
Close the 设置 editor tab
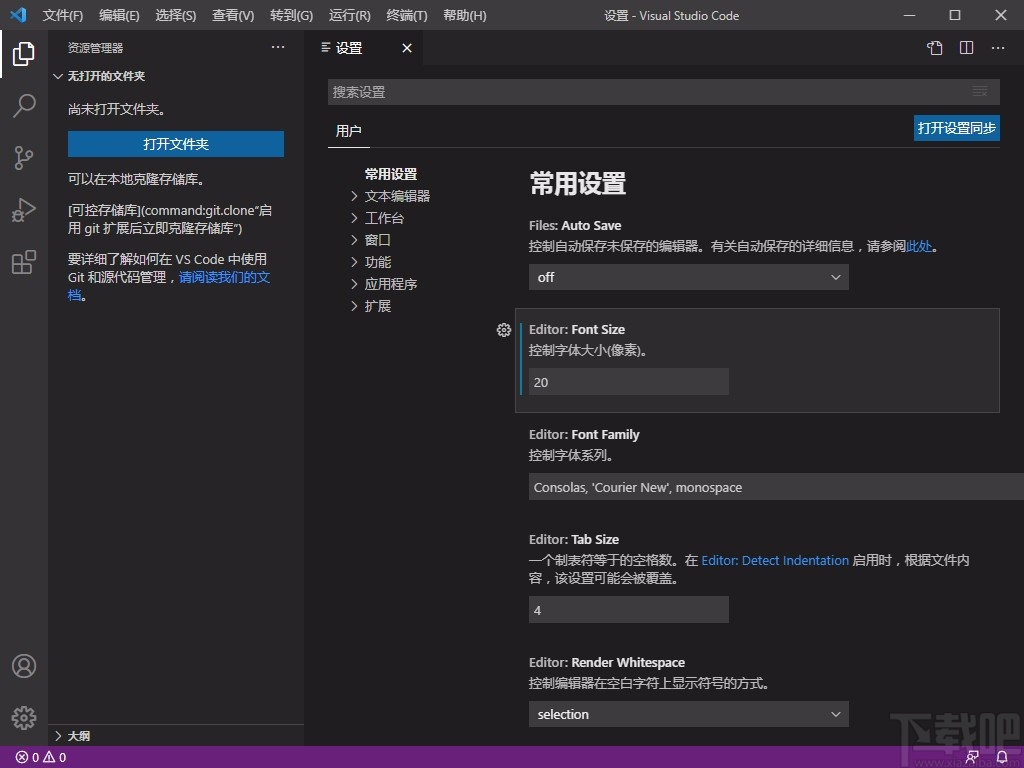tap(407, 48)
